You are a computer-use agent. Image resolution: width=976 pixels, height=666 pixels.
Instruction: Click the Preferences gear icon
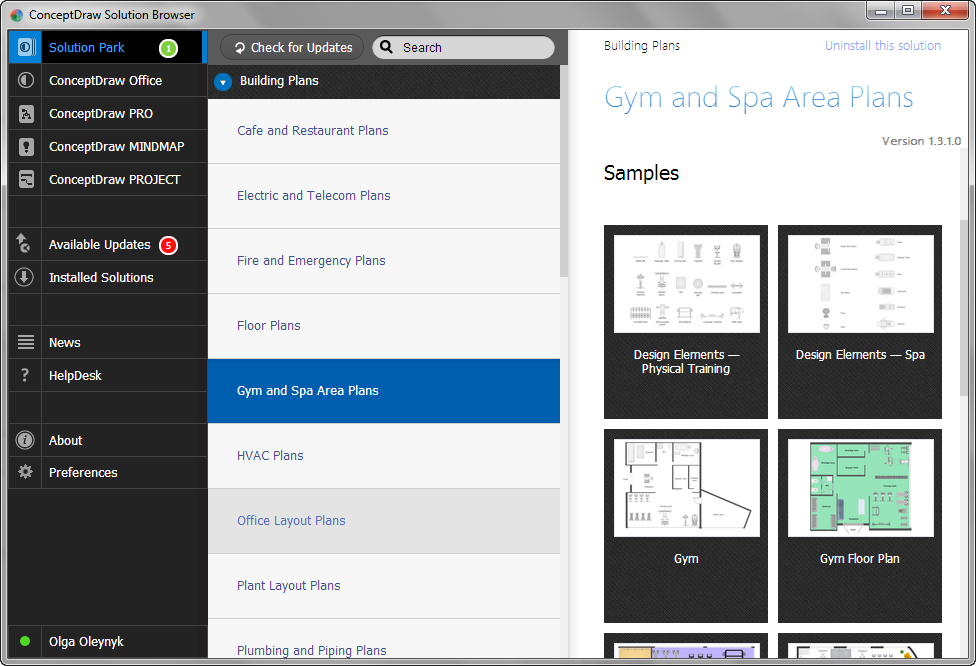pyautogui.click(x=25, y=472)
